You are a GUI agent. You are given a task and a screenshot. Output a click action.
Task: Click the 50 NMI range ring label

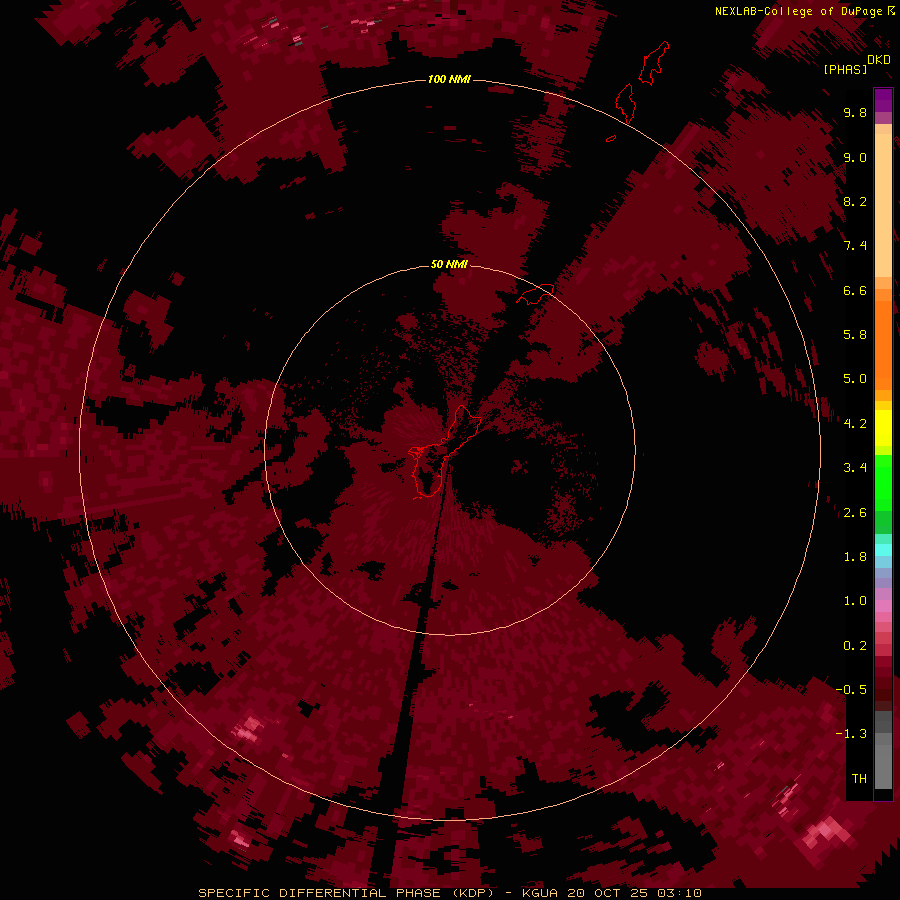[x=449, y=264]
